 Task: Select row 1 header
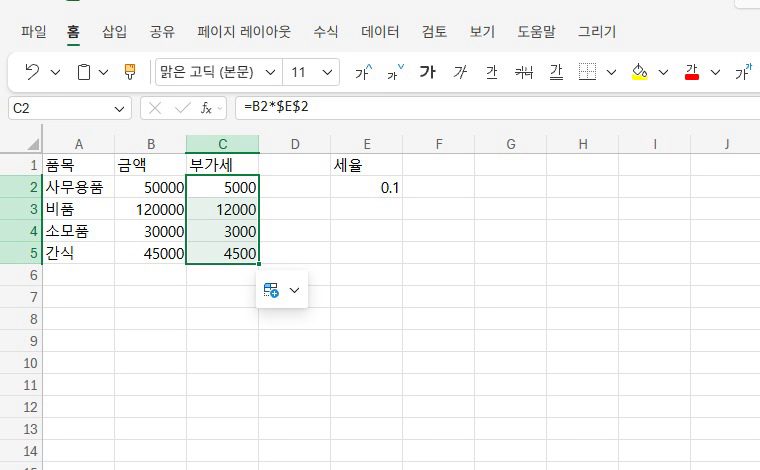click(x=21, y=165)
